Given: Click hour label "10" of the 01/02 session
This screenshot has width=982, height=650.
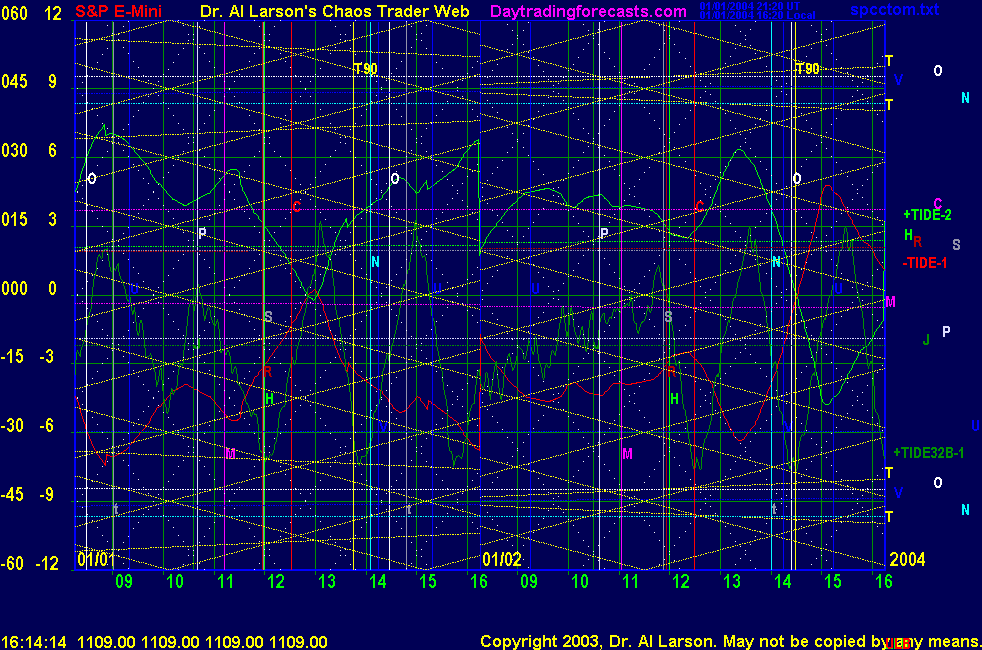Looking at the screenshot, I should click(579, 581).
